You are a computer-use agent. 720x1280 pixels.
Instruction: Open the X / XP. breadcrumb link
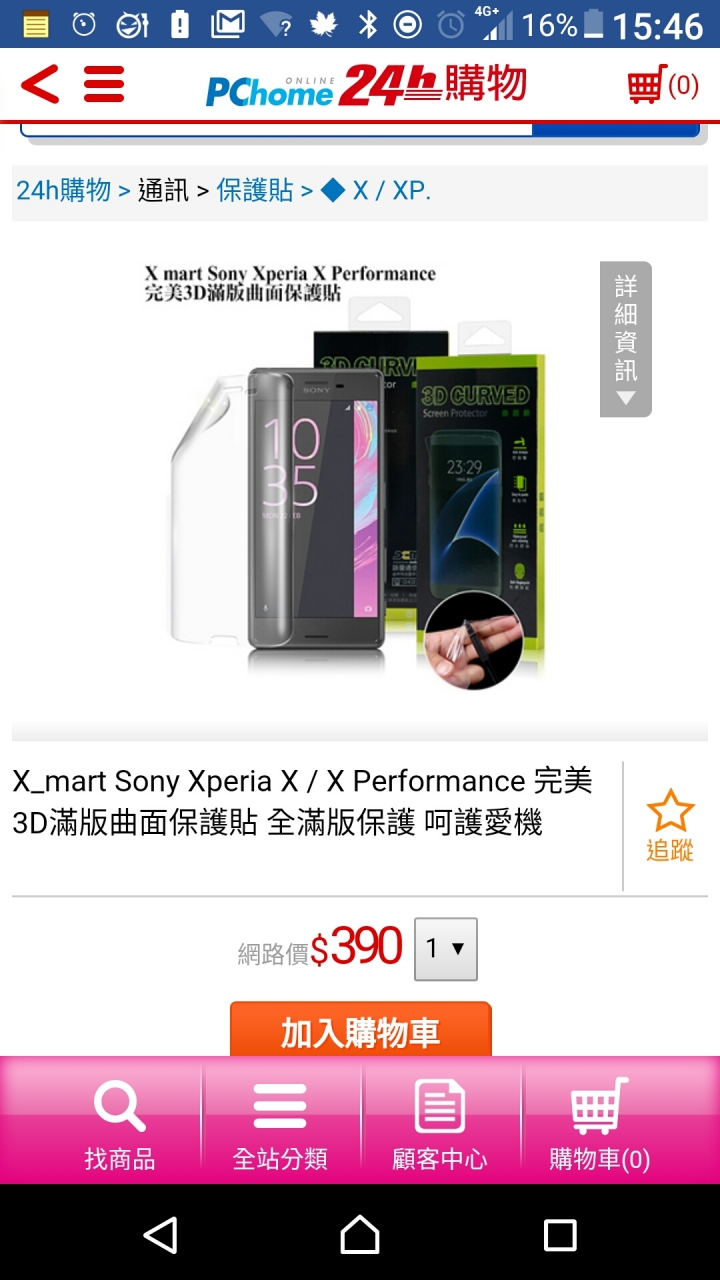pyautogui.click(x=376, y=190)
